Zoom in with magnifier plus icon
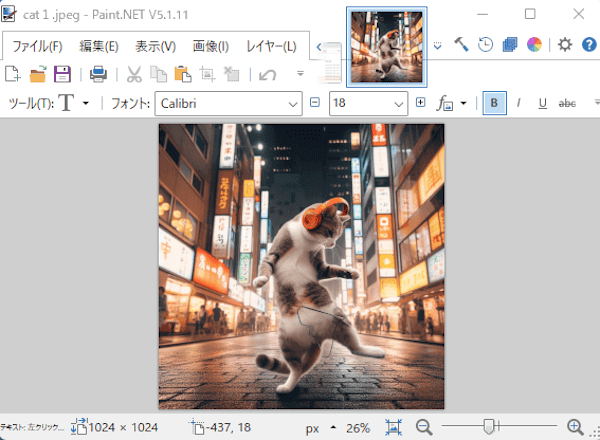600x440 pixels. click(x=575, y=427)
